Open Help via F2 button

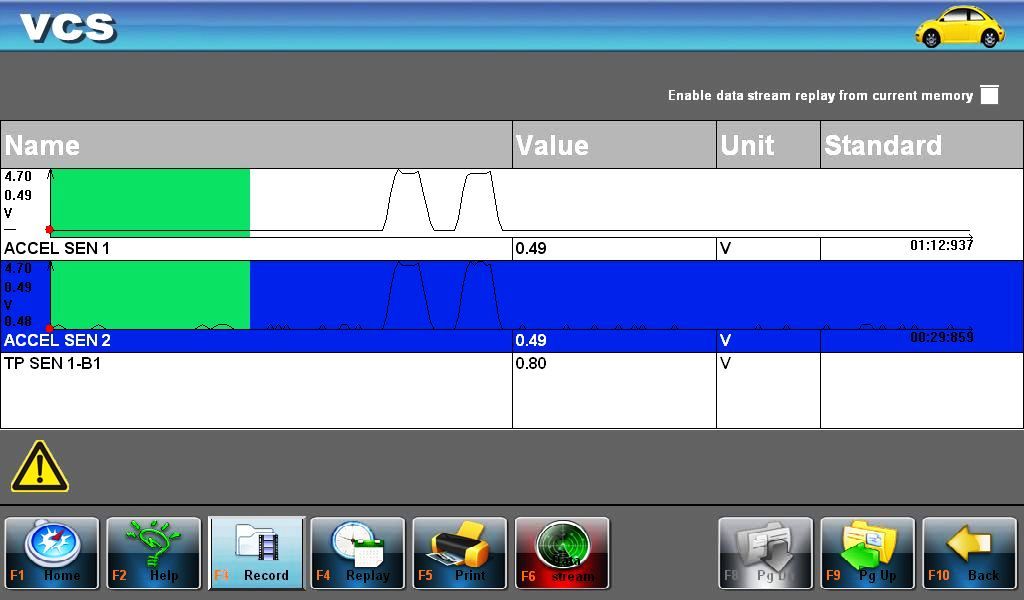tap(153, 553)
